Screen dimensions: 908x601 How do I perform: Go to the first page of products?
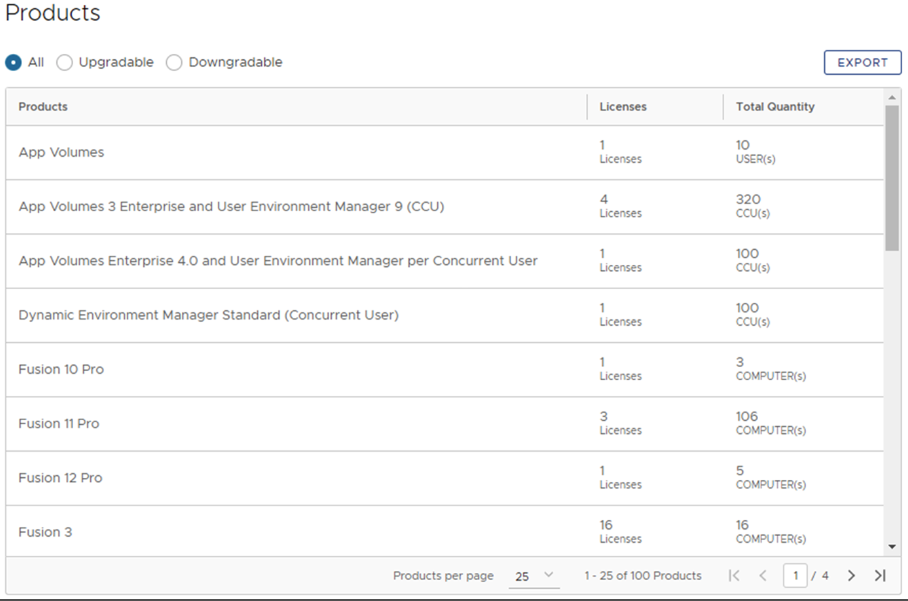(735, 576)
